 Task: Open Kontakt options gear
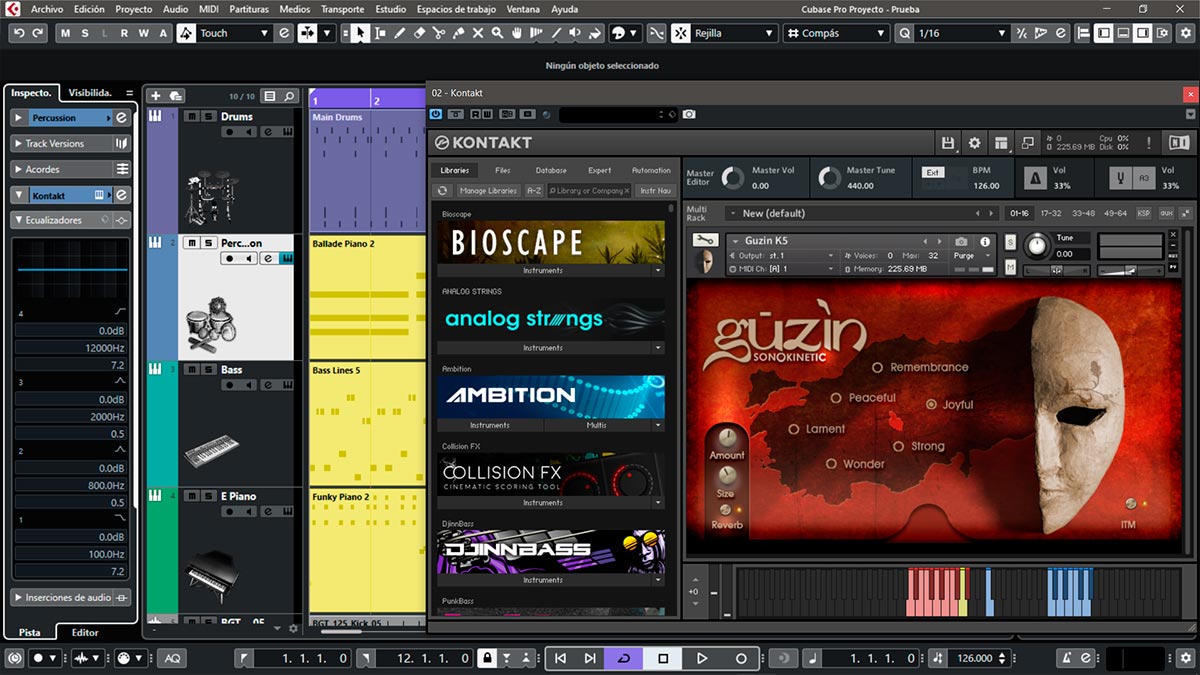tap(974, 142)
